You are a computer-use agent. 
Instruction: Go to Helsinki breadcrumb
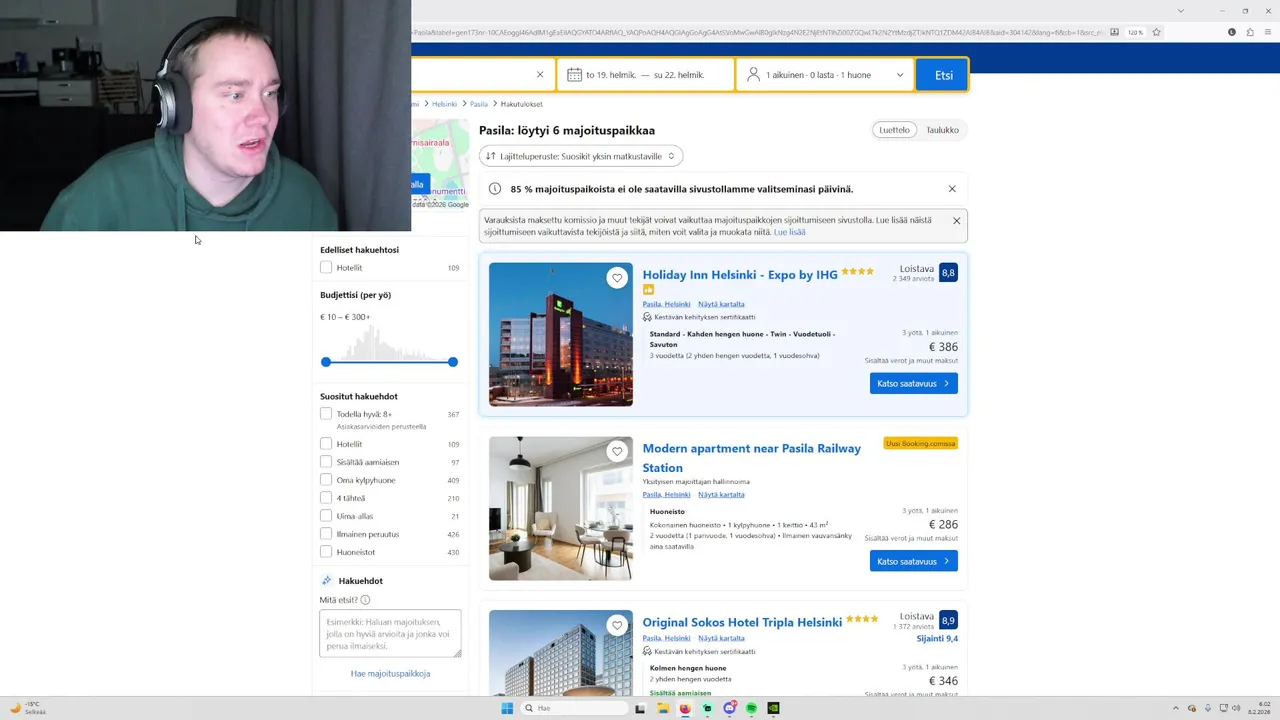[x=444, y=104]
